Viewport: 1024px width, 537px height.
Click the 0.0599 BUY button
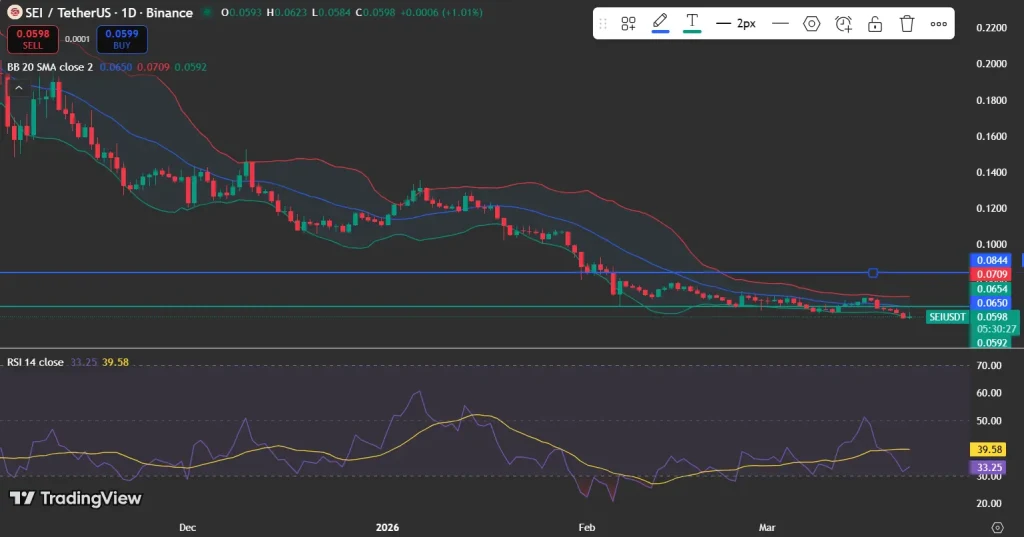pyautogui.click(x=122, y=39)
